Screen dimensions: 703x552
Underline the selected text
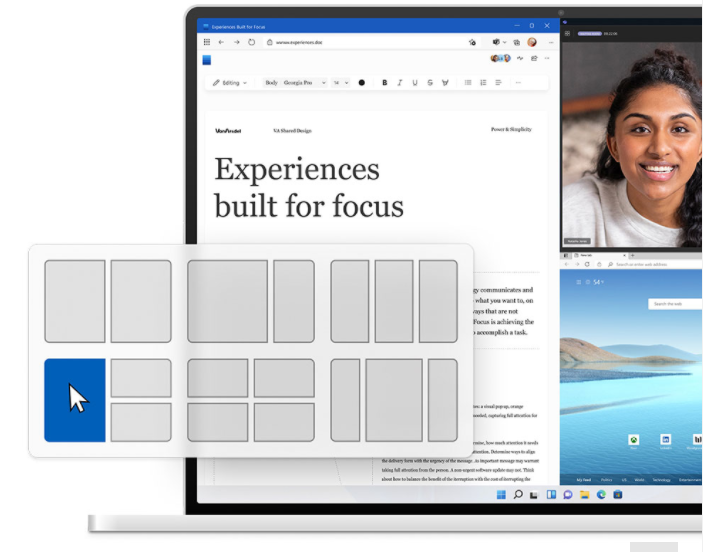coord(415,83)
